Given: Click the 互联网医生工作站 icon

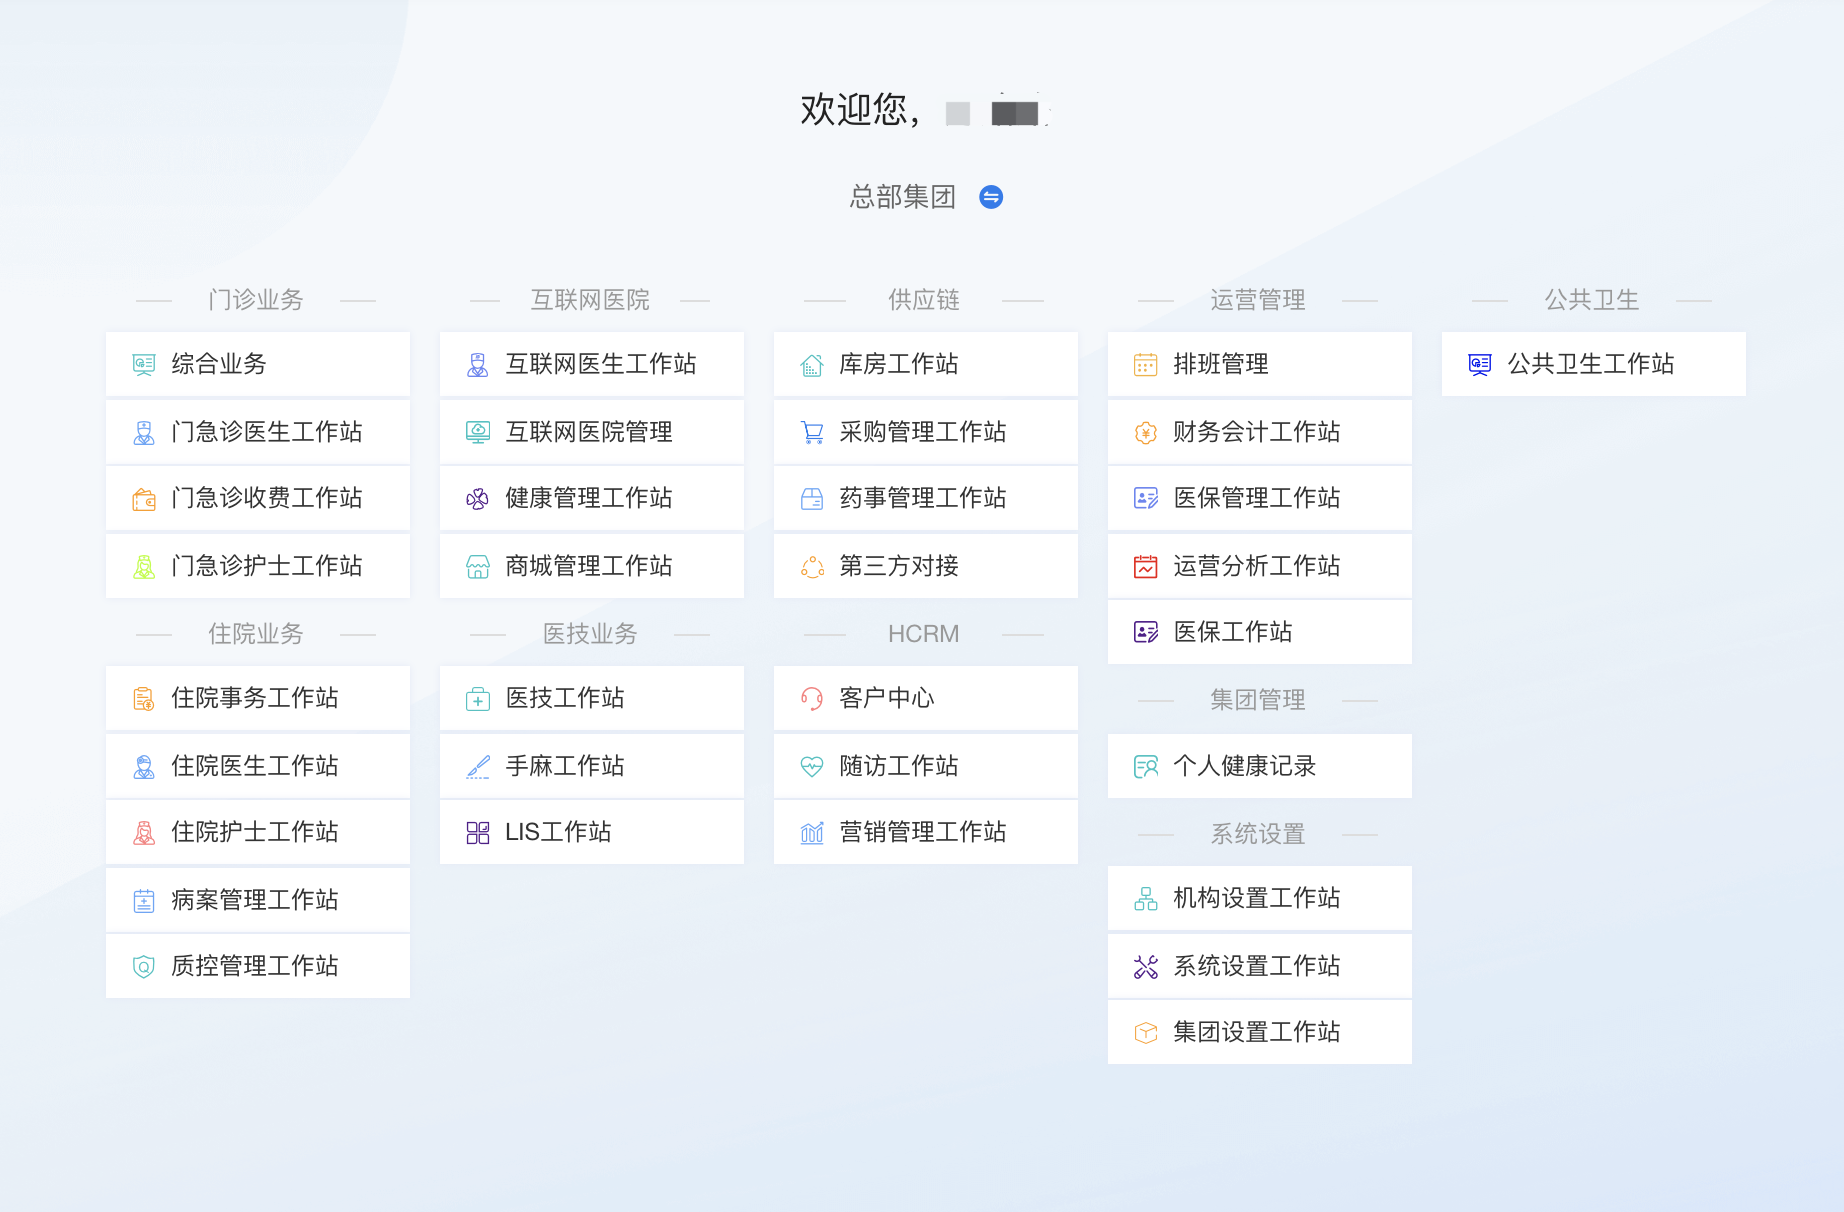Looking at the screenshot, I should click(x=478, y=365).
